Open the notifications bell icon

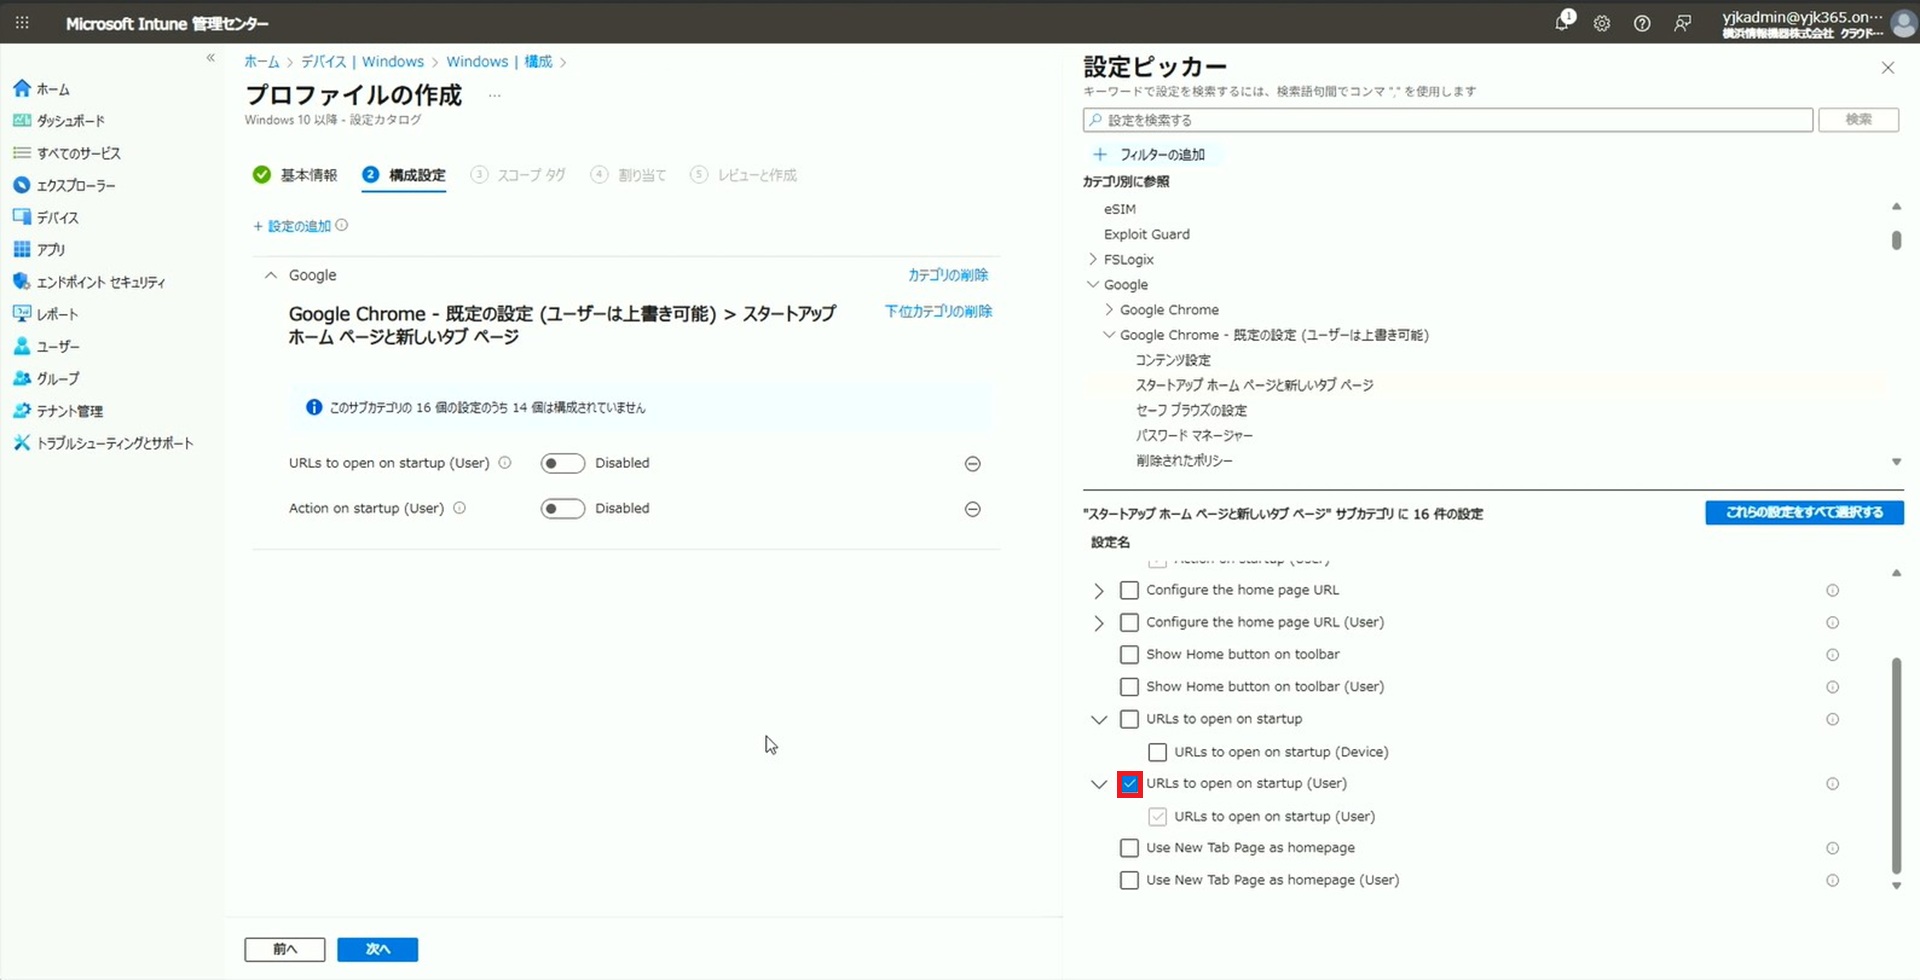[1562, 23]
